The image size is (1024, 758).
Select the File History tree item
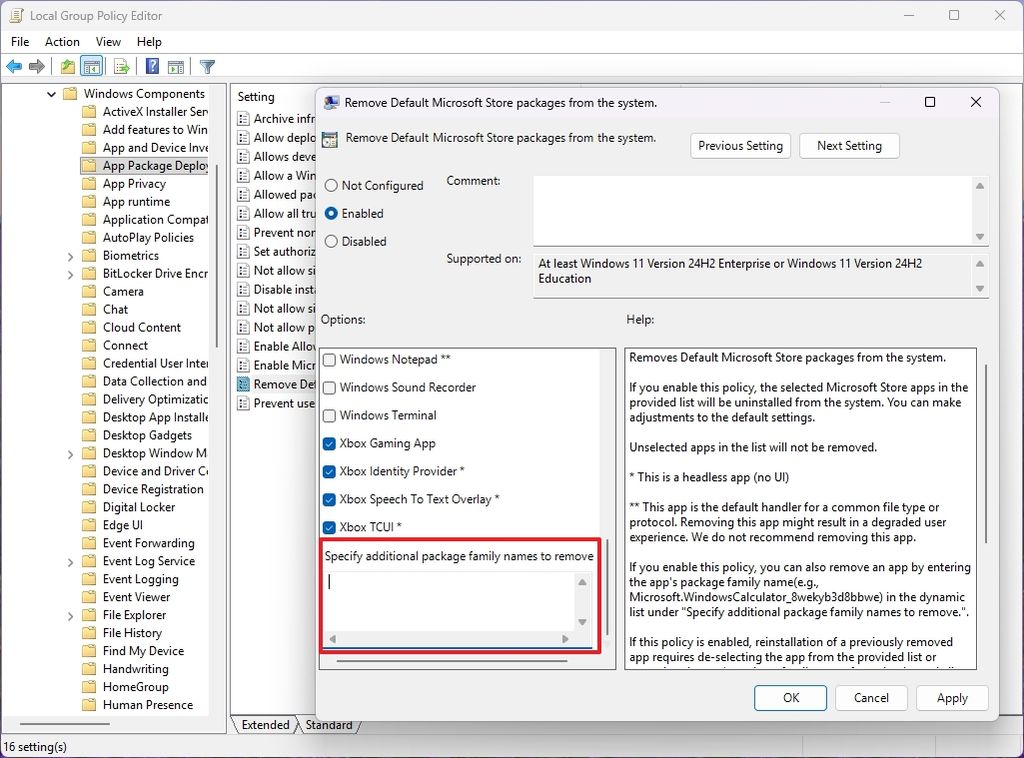pos(132,633)
